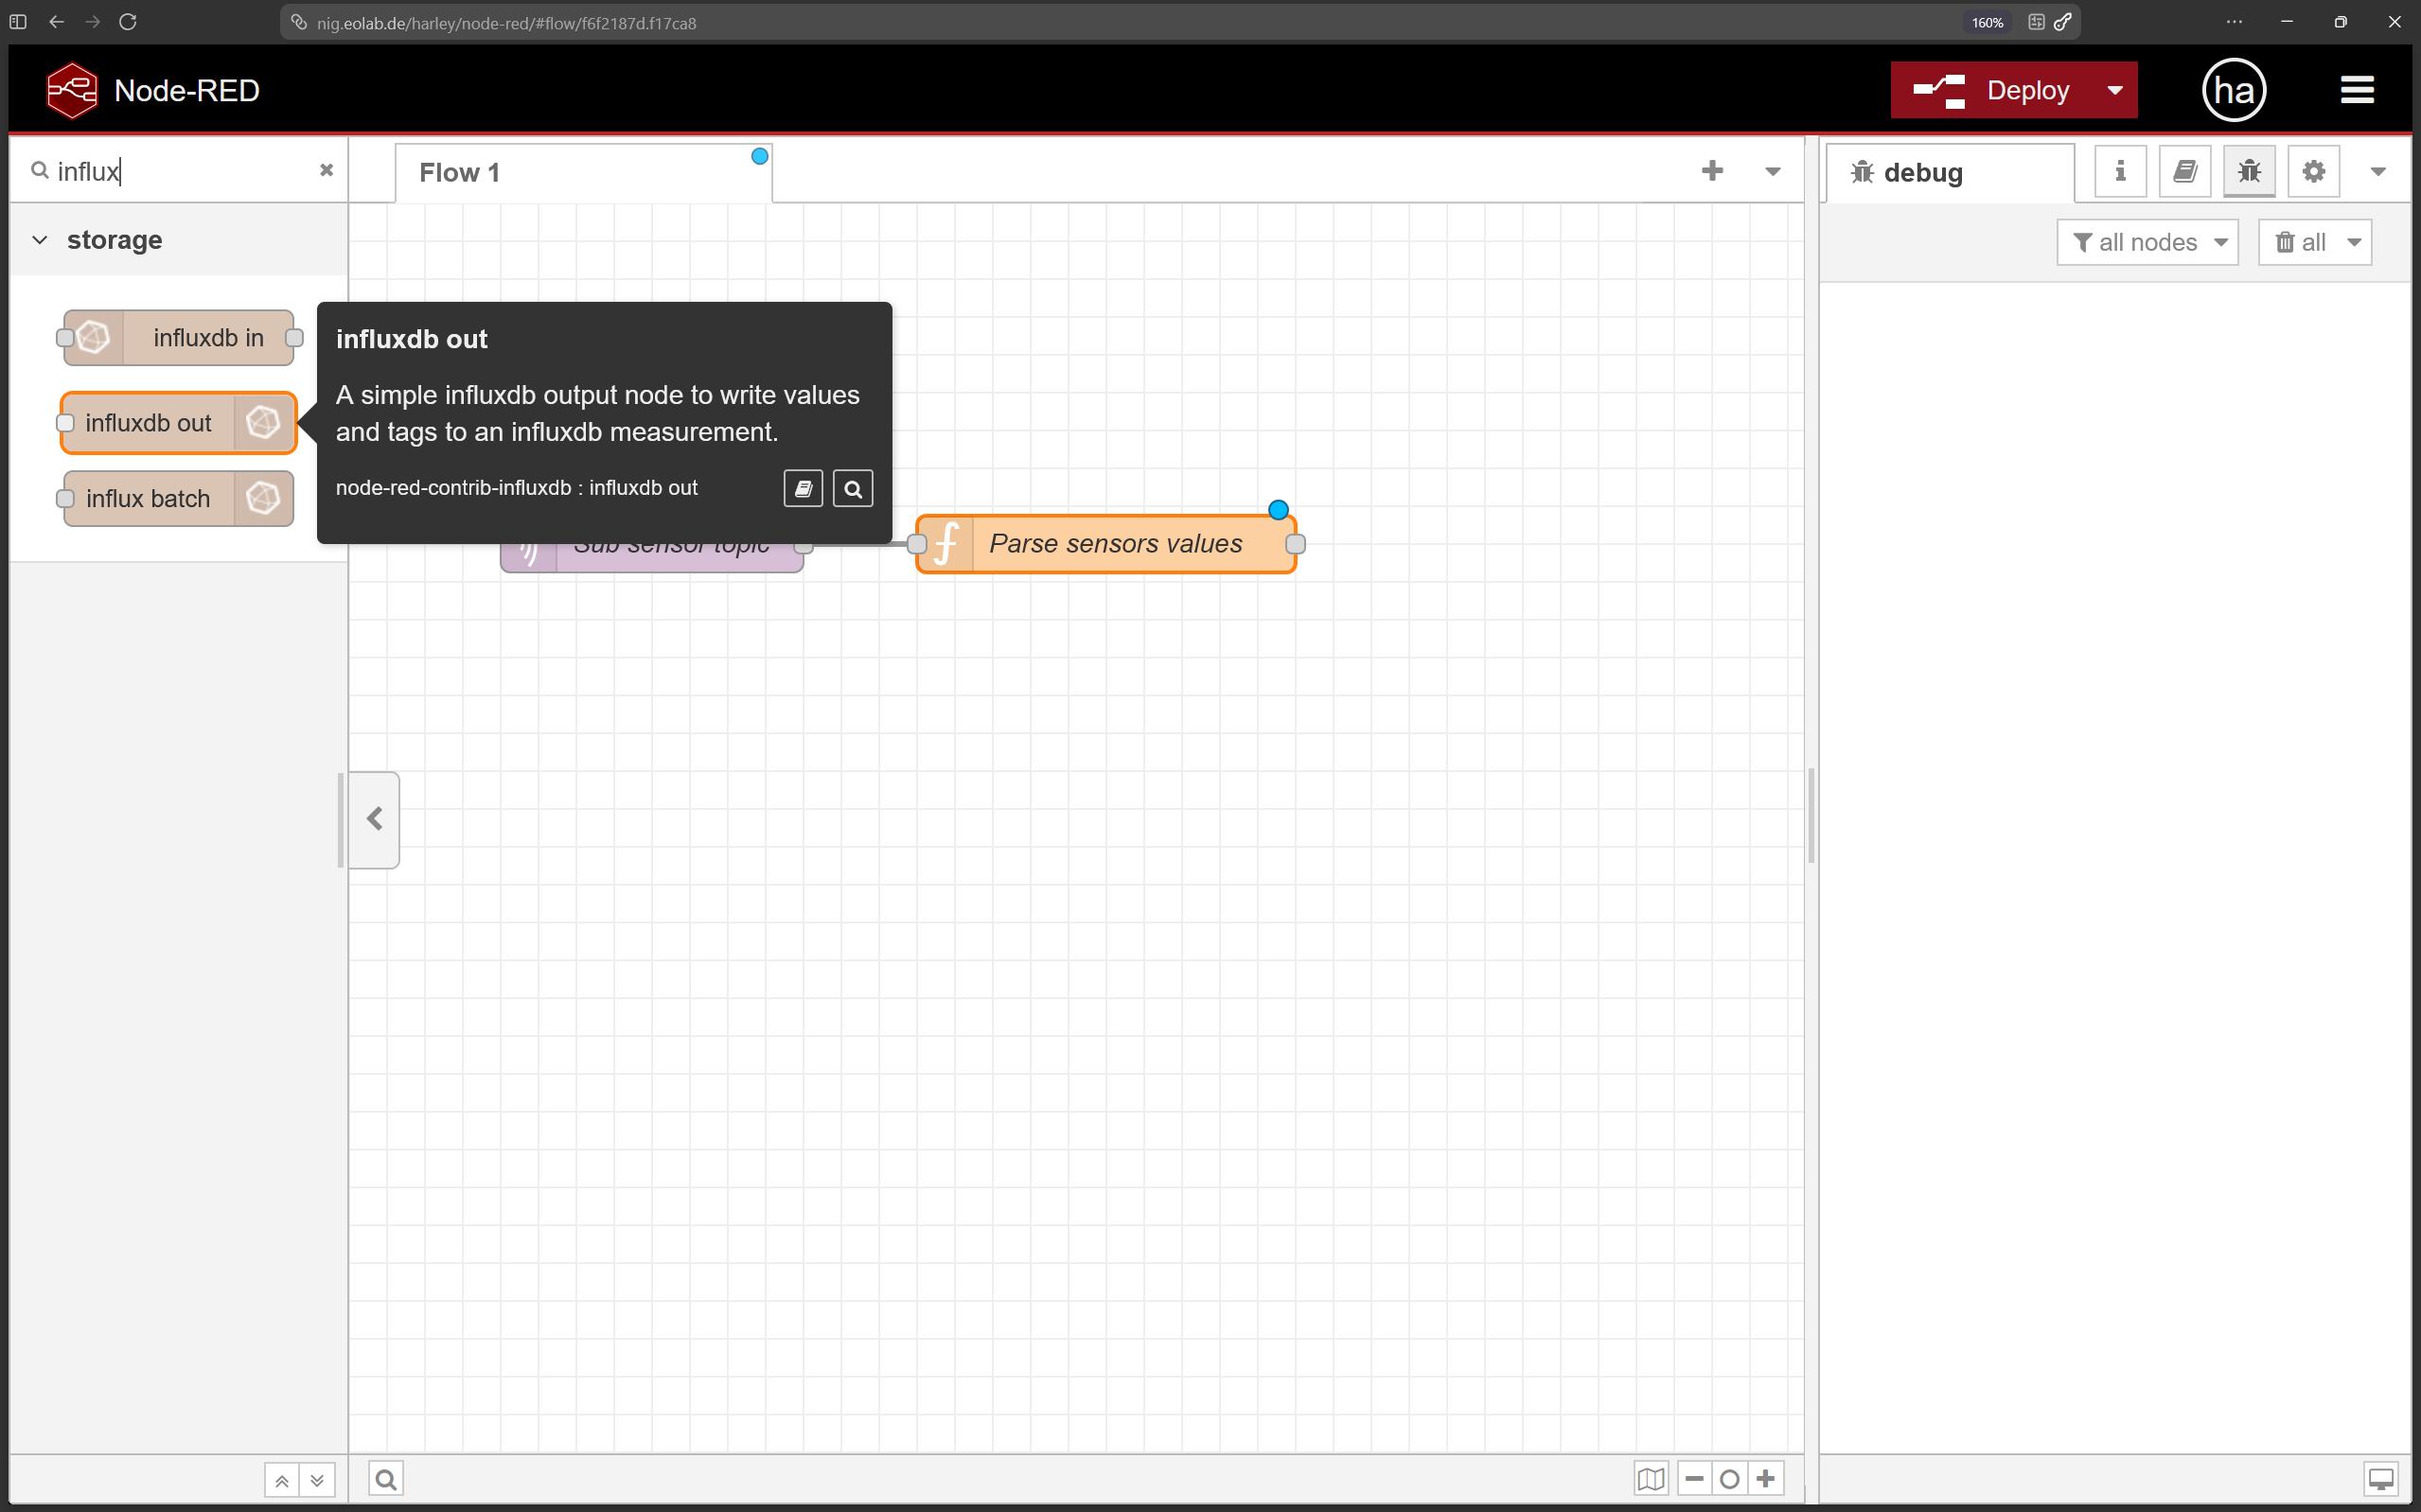Click the 160% zoom level indicator

coord(1987,22)
